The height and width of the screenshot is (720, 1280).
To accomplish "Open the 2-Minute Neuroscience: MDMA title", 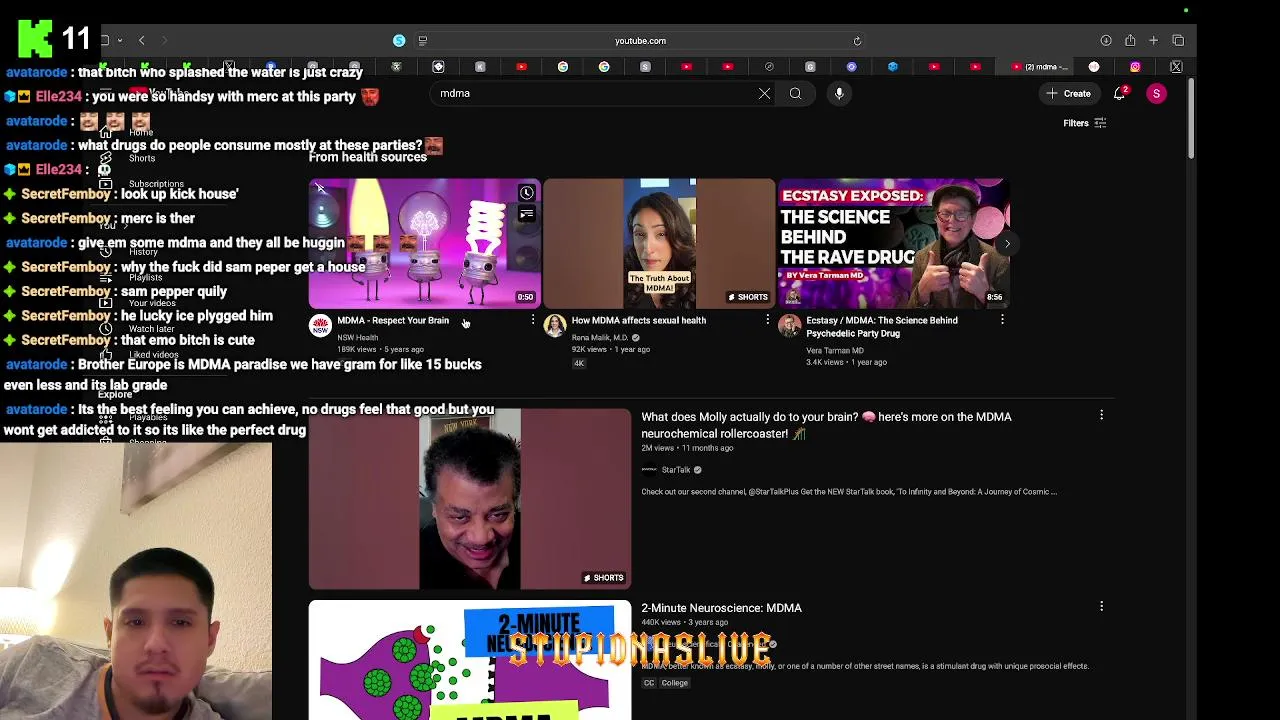I will pyautogui.click(x=721, y=608).
